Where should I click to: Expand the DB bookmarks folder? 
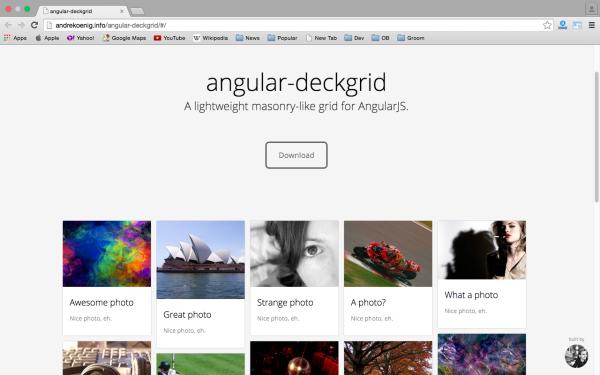coord(380,38)
